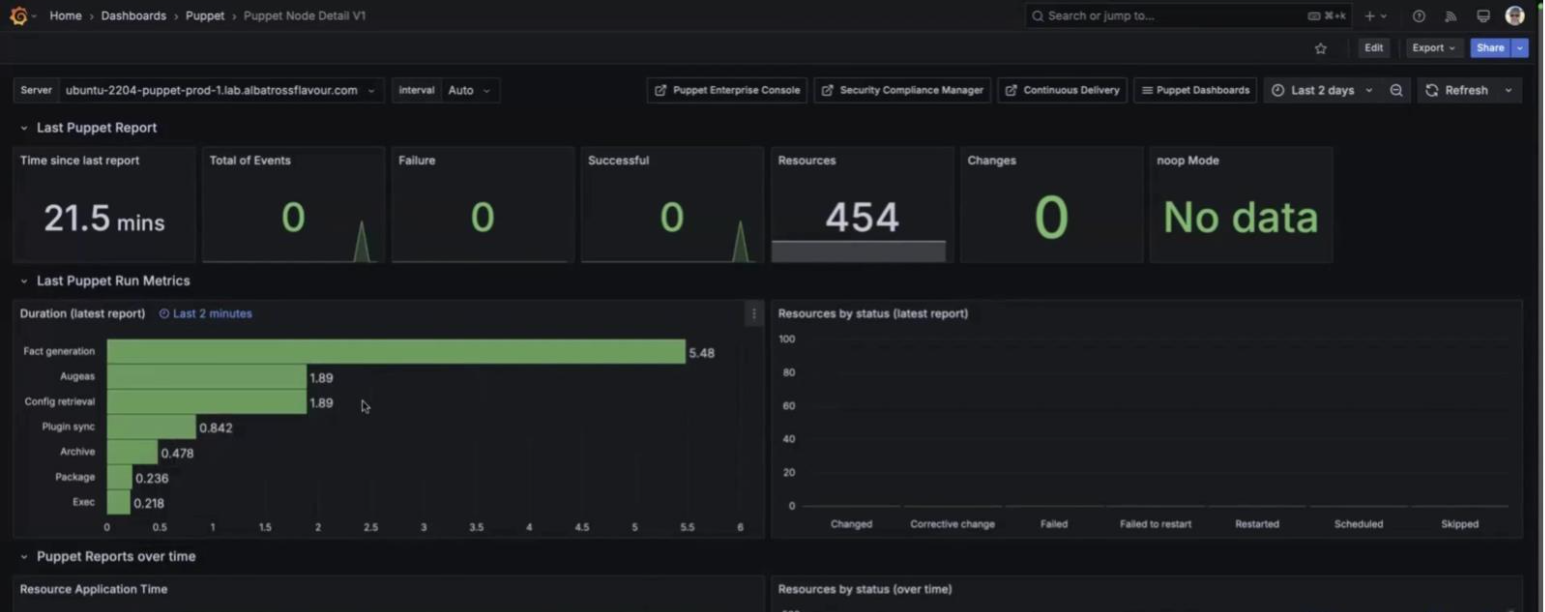The width and height of the screenshot is (1545, 612).
Task: Open the news feed icon
Action: pos(1450,16)
